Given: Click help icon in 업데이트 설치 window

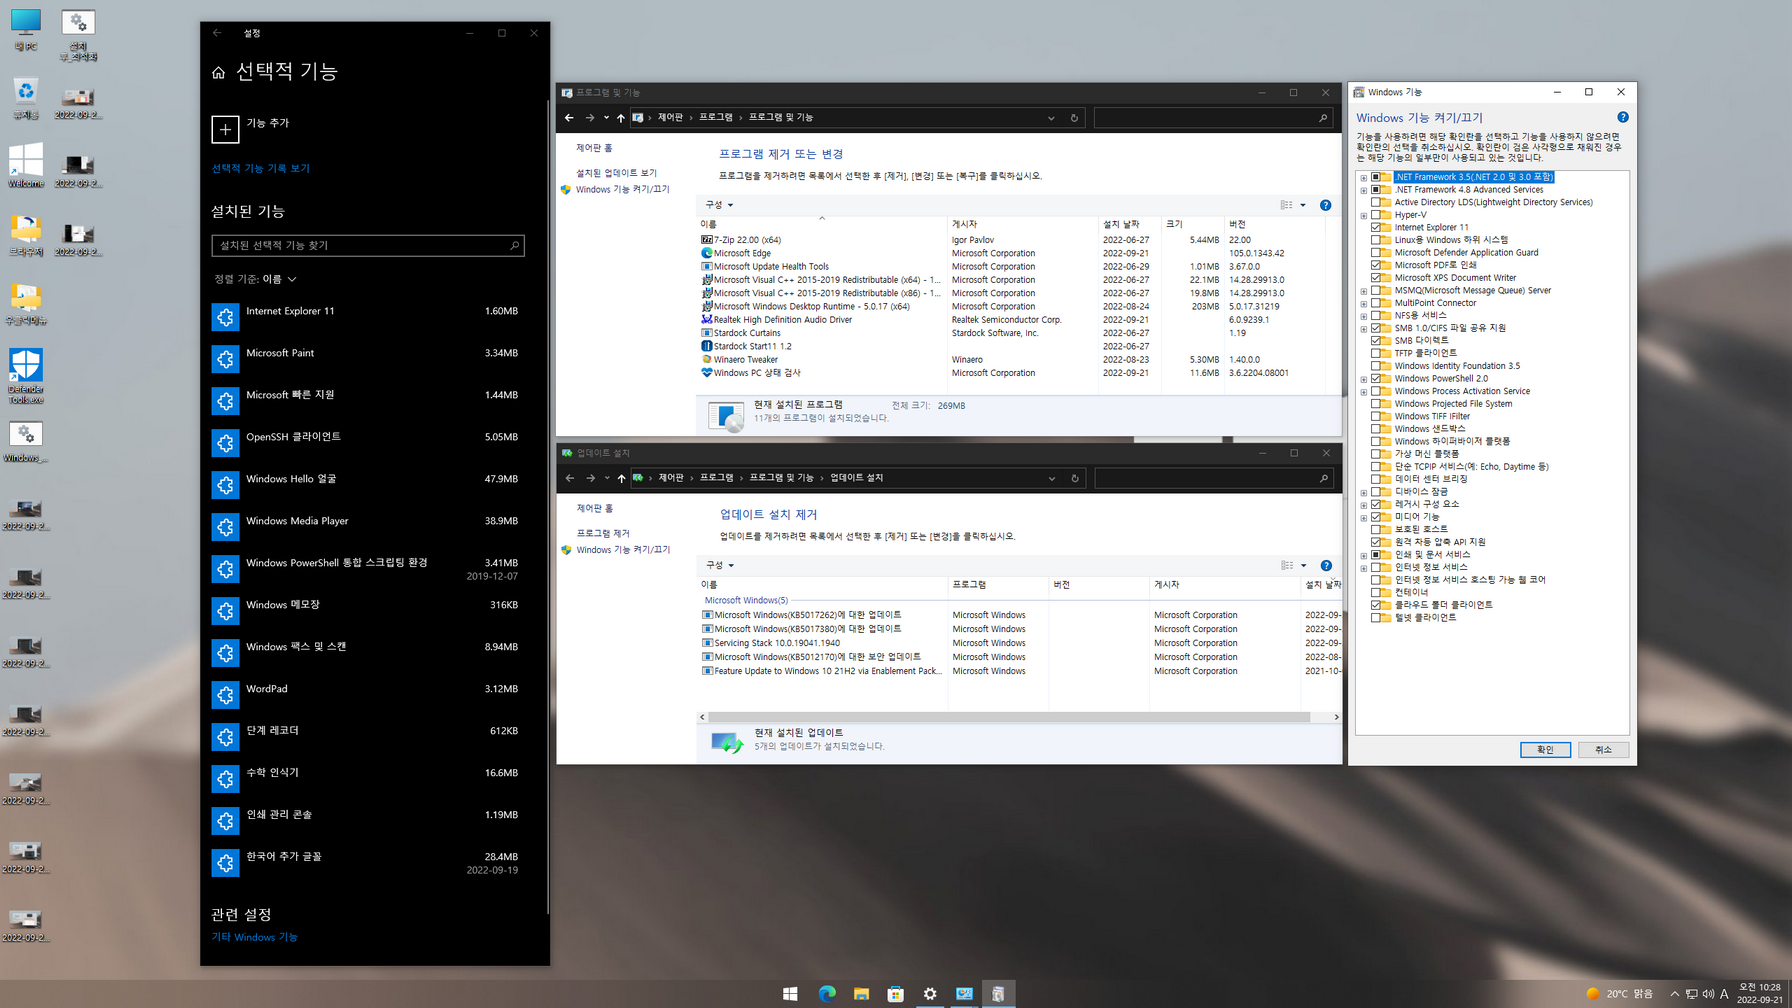Looking at the screenshot, I should pos(1326,565).
